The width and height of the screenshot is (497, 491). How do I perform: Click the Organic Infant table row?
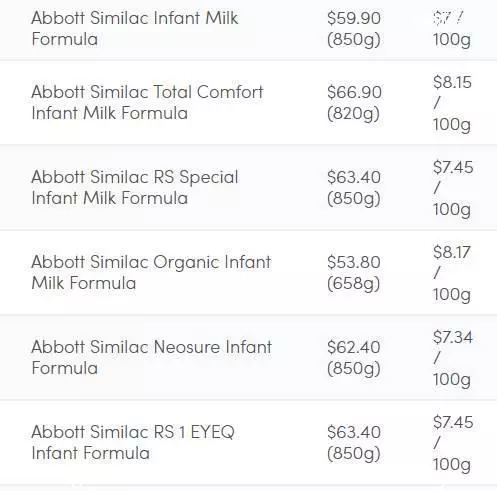point(248,273)
